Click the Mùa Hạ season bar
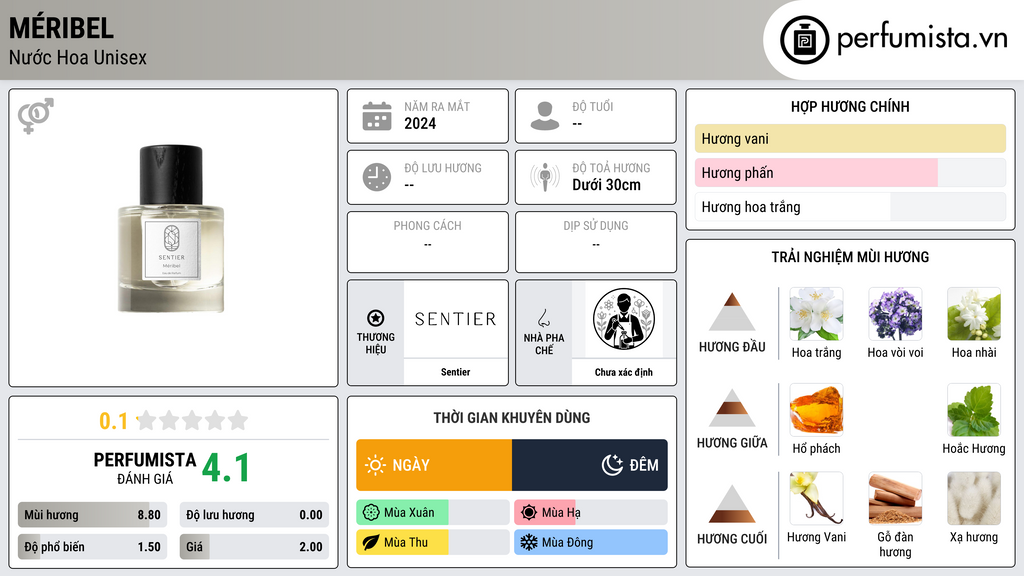This screenshot has height=576, width=1024. click(590, 513)
